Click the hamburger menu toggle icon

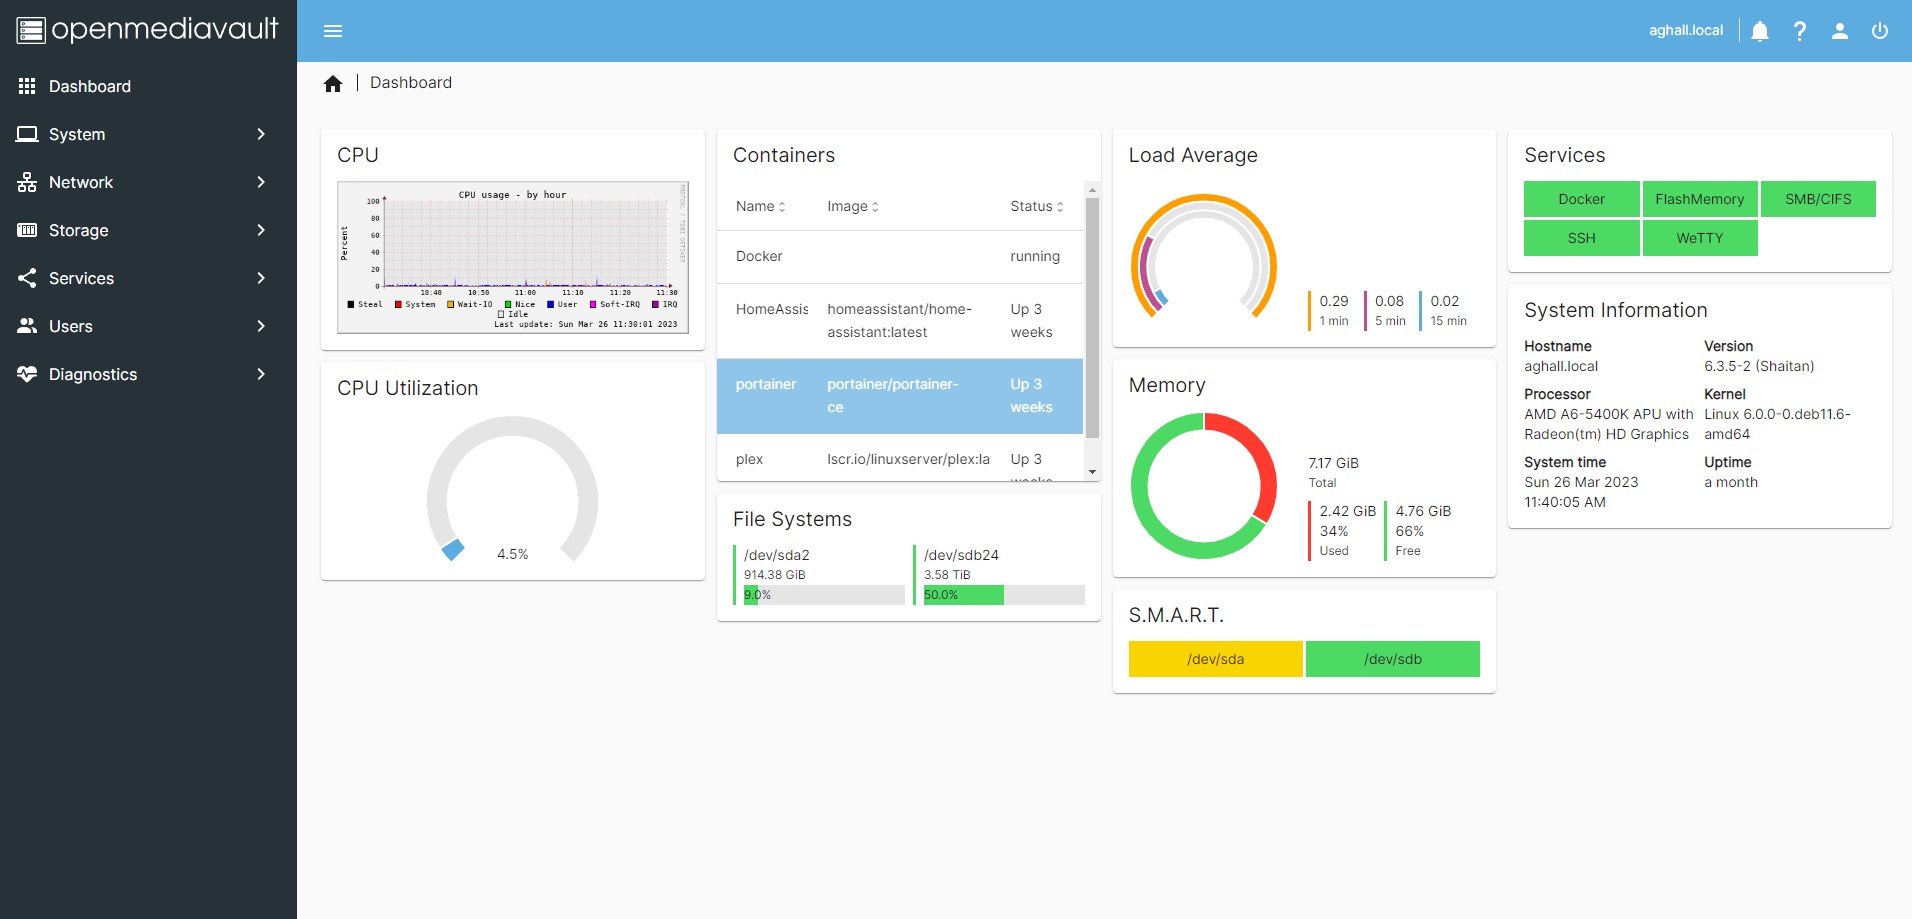pos(333,31)
